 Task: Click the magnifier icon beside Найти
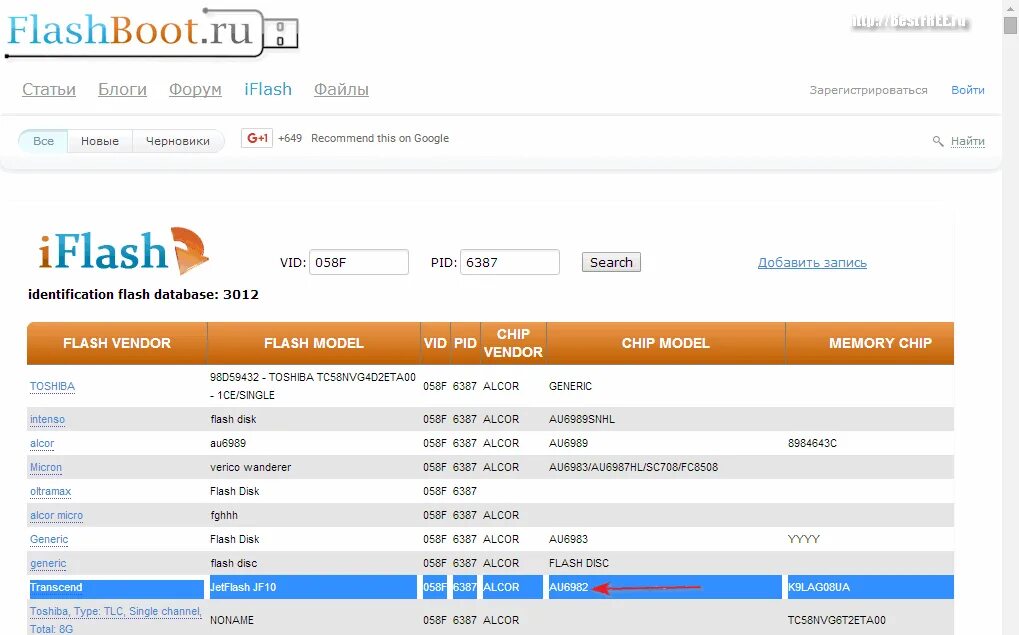coord(938,141)
